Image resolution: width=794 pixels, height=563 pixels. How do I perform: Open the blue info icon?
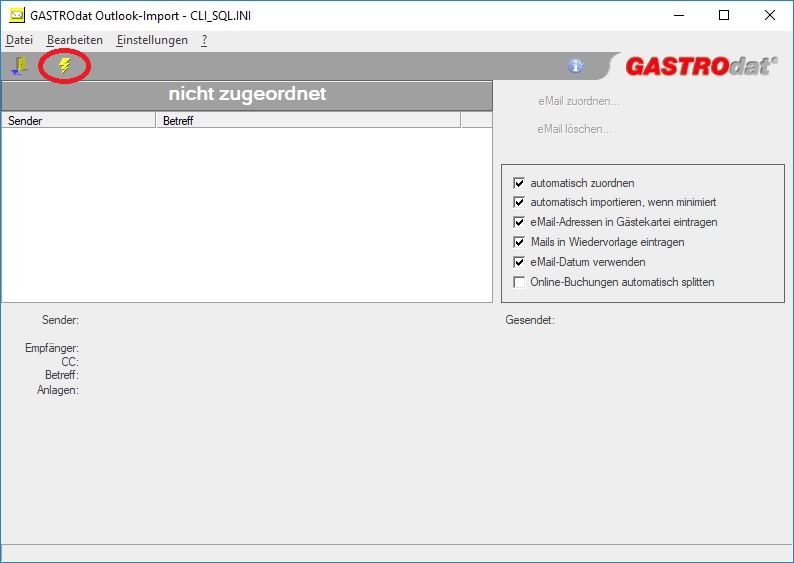pos(575,66)
